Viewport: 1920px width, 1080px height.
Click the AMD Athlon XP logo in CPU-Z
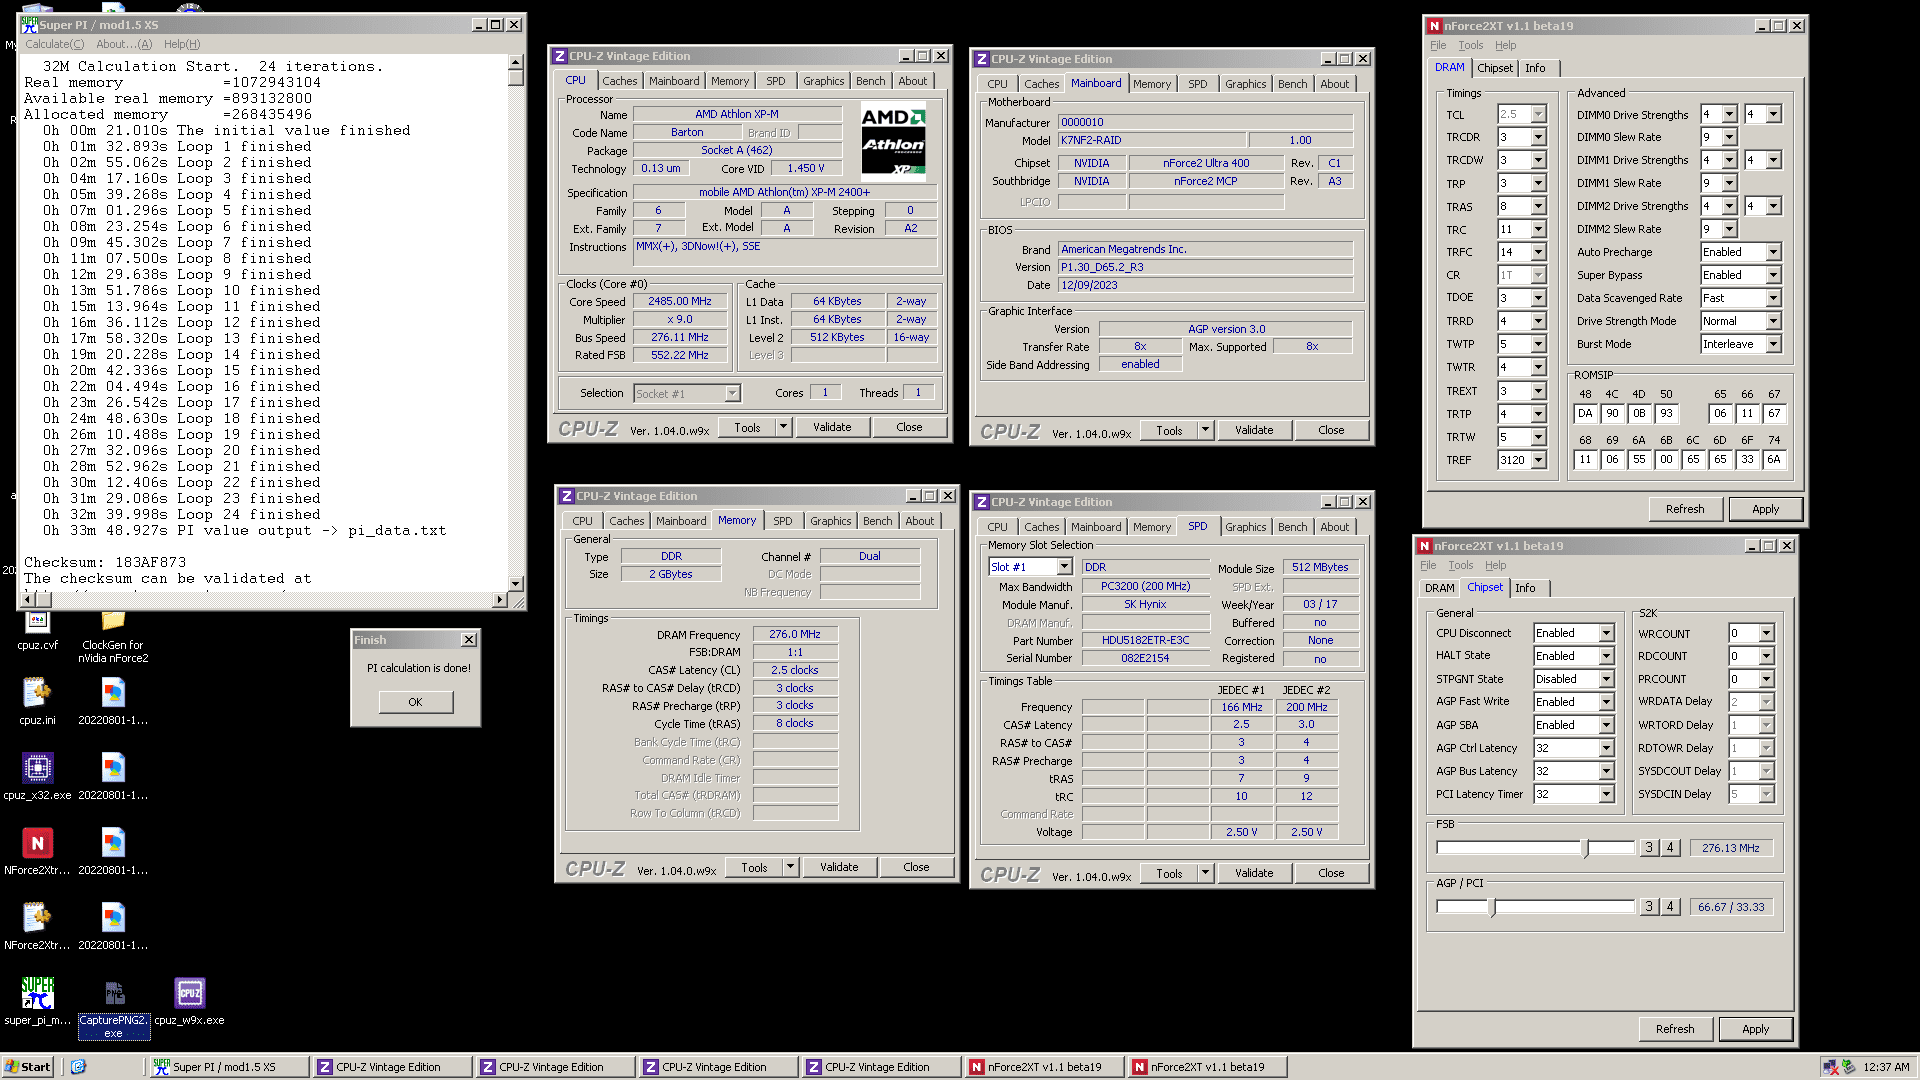[893, 140]
